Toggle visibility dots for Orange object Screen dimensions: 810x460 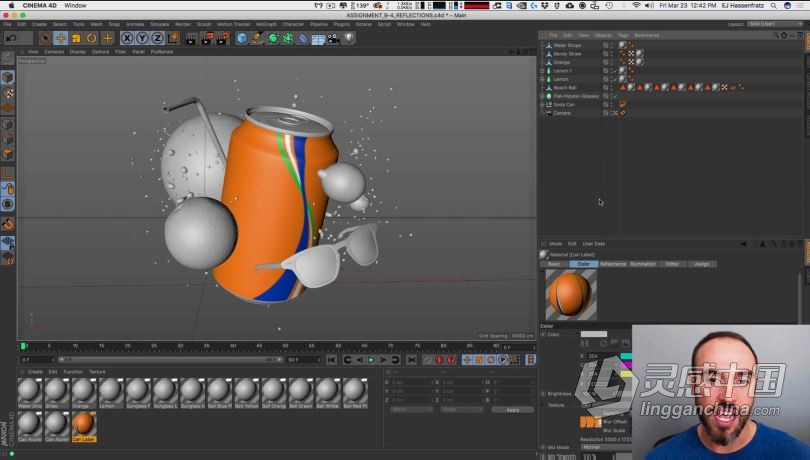(612, 62)
